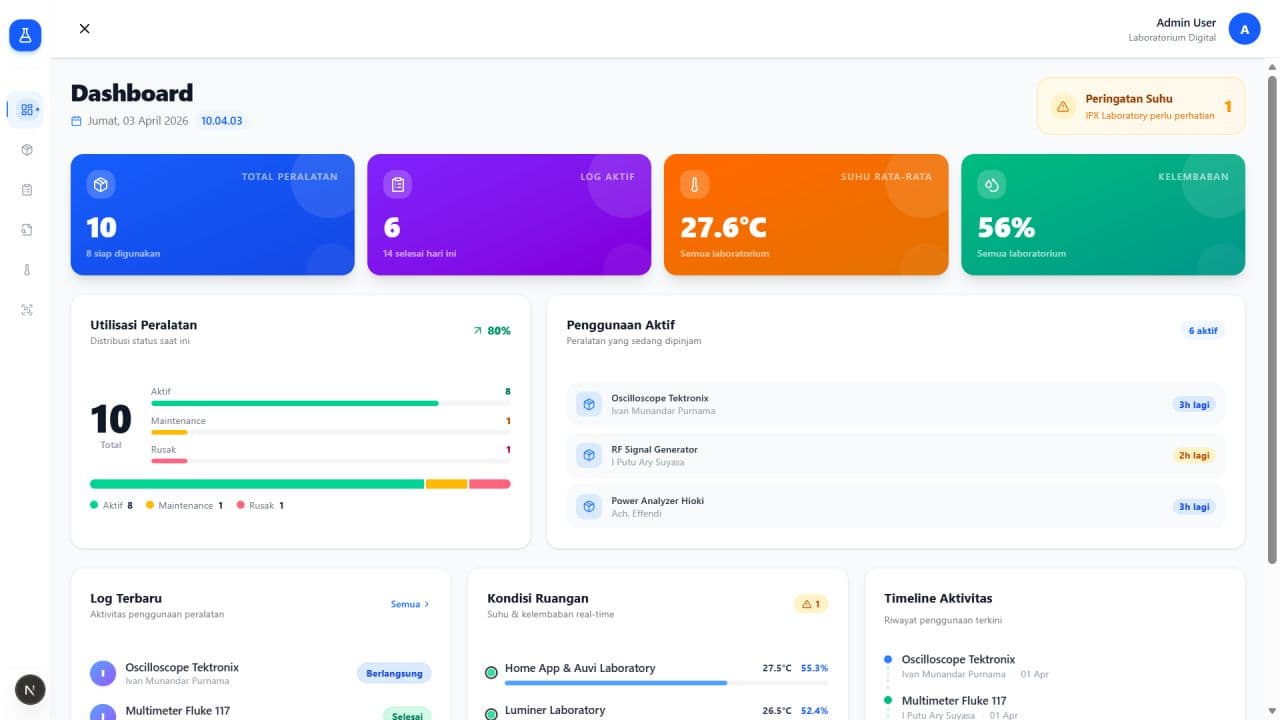Click the calendar icon beside the date
Viewport: 1280px width, 720px height.
76,121
